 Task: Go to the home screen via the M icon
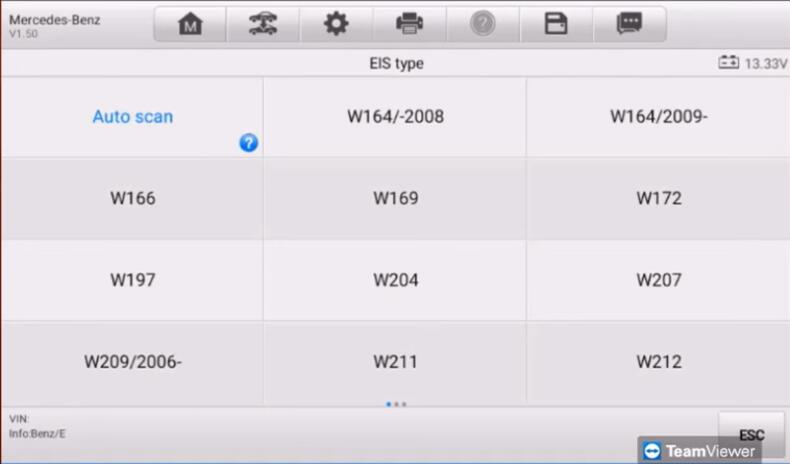[x=189, y=24]
